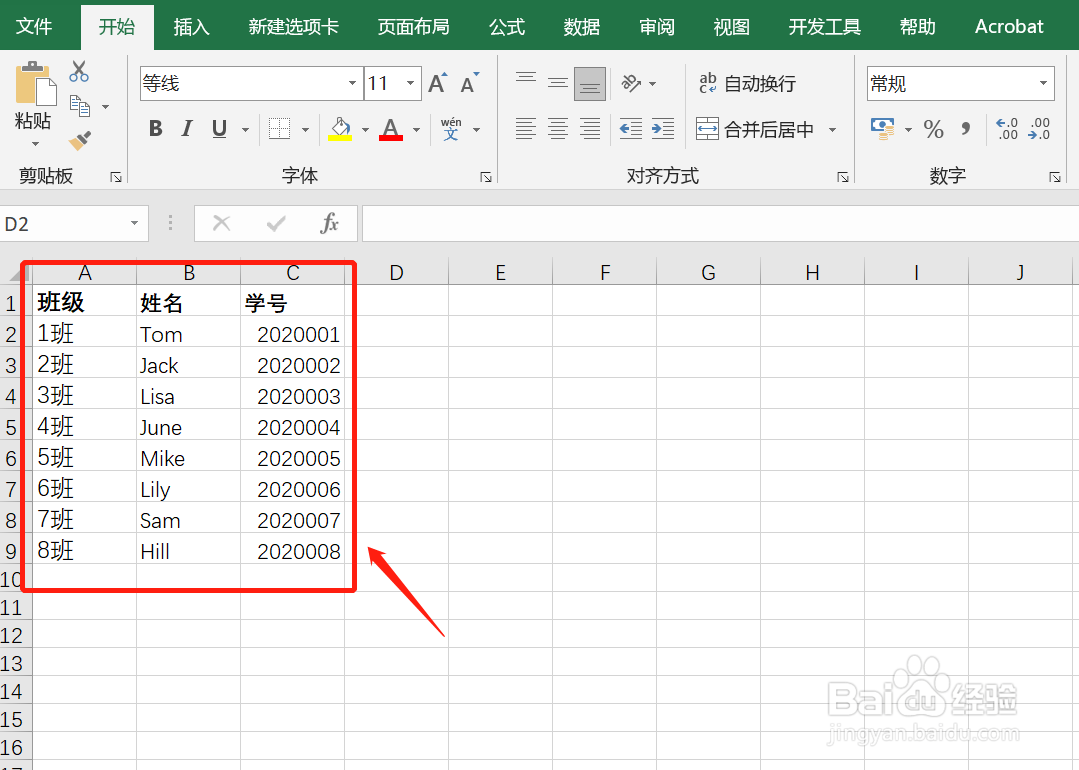Image resolution: width=1079 pixels, height=770 pixels.
Task: Select the Italic formatting icon
Action: [185, 129]
